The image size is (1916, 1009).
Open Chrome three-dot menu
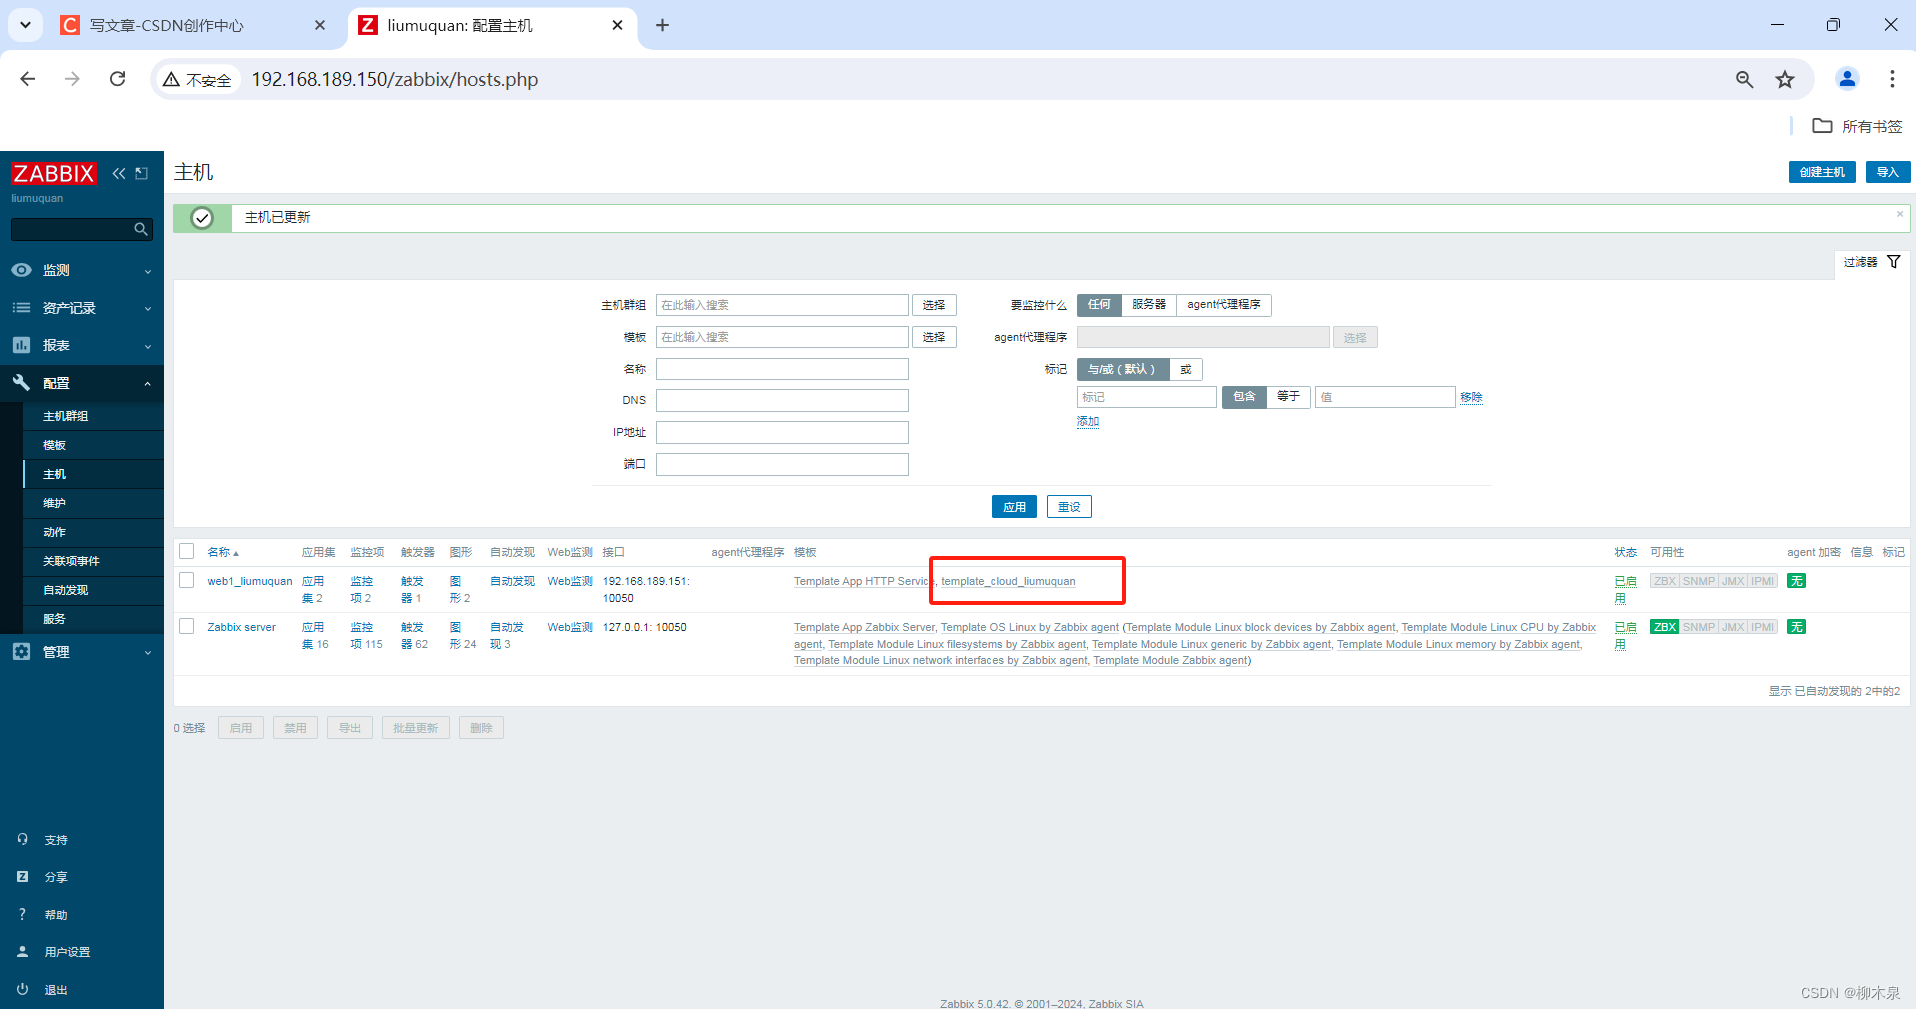click(x=1892, y=79)
